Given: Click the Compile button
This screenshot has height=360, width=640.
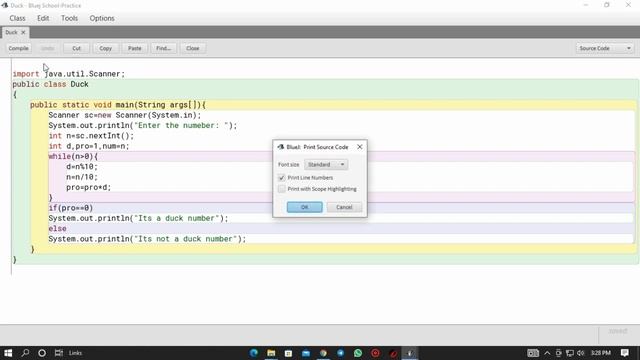Looking at the screenshot, I should 18,48.
